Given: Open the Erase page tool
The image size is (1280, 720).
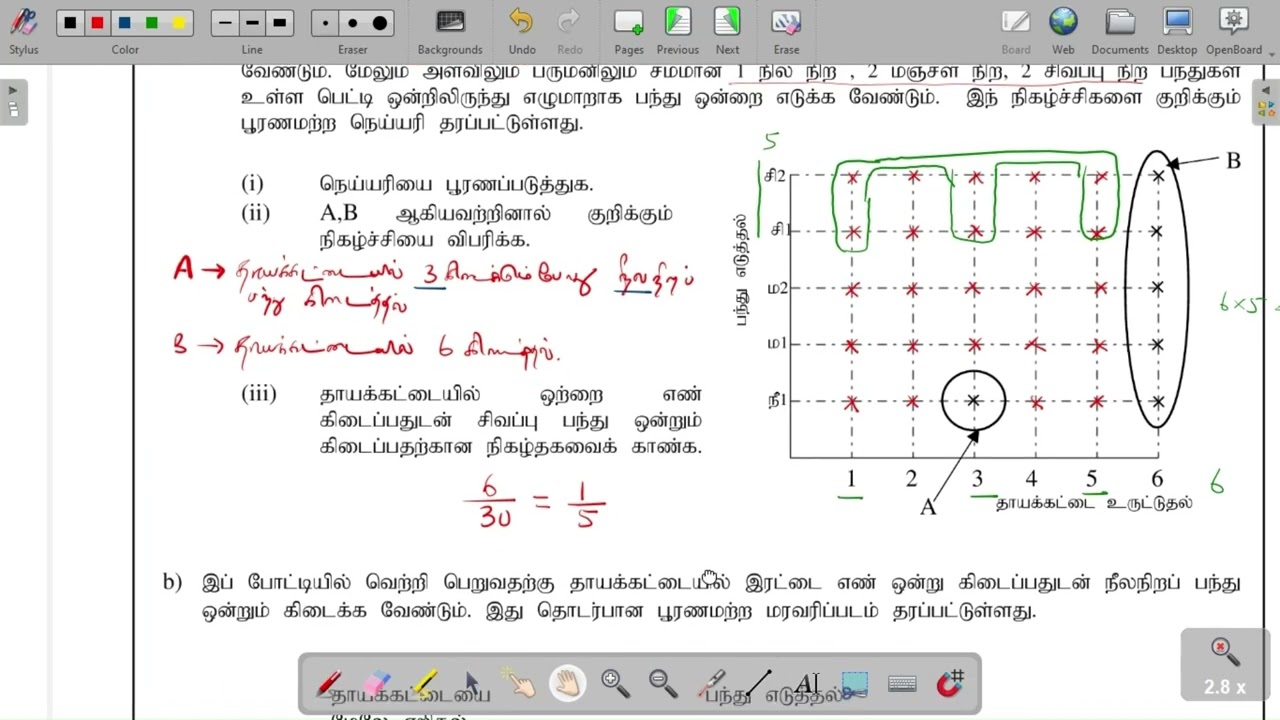Looking at the screenshot, I should tap(786, 31).
